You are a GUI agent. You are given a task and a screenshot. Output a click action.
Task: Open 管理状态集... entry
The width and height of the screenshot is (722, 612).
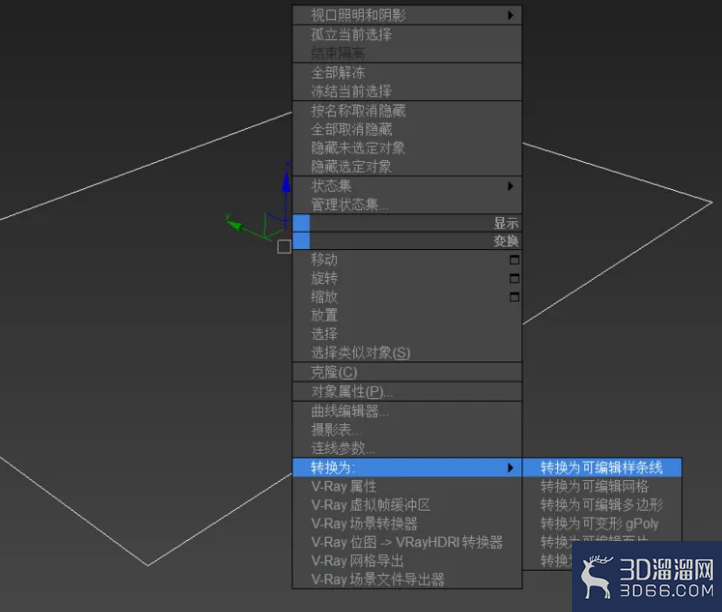(407, 204)
